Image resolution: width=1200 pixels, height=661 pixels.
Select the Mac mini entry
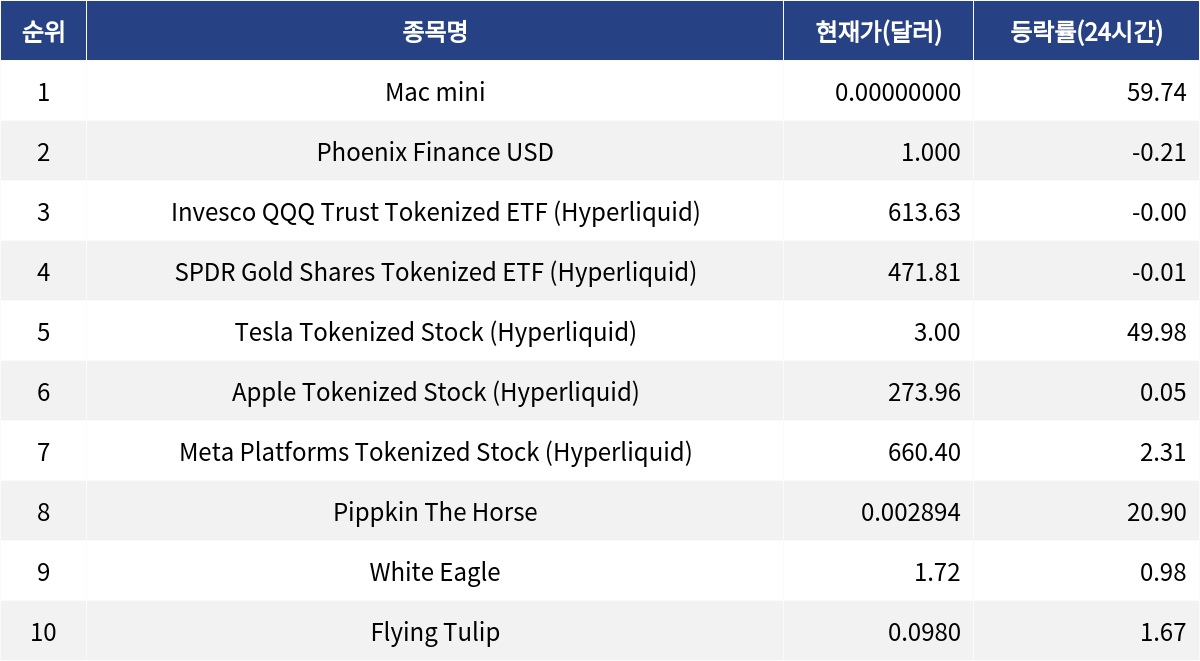[435, 93]
